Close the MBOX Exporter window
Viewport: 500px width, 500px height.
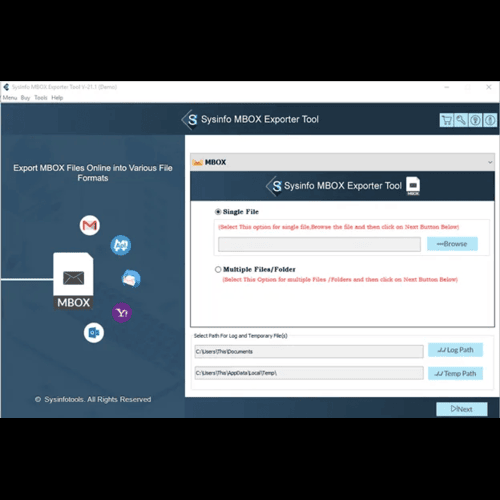pos(489,87)
